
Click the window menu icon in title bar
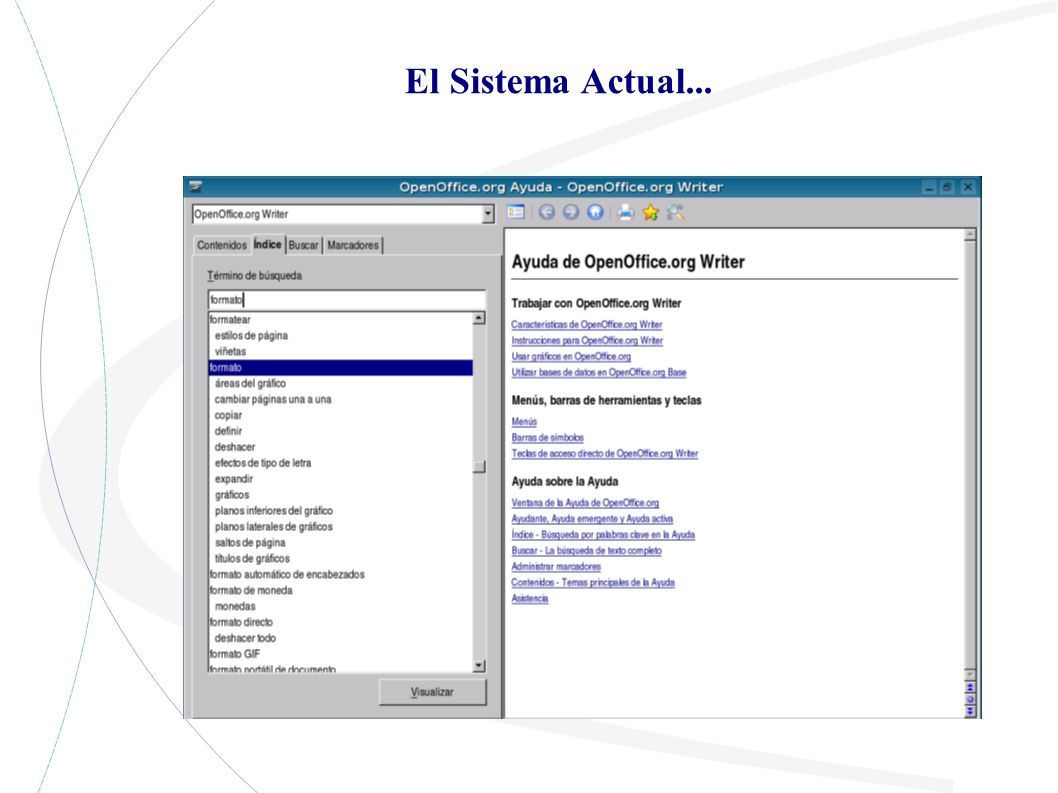[x=196, y=187]
